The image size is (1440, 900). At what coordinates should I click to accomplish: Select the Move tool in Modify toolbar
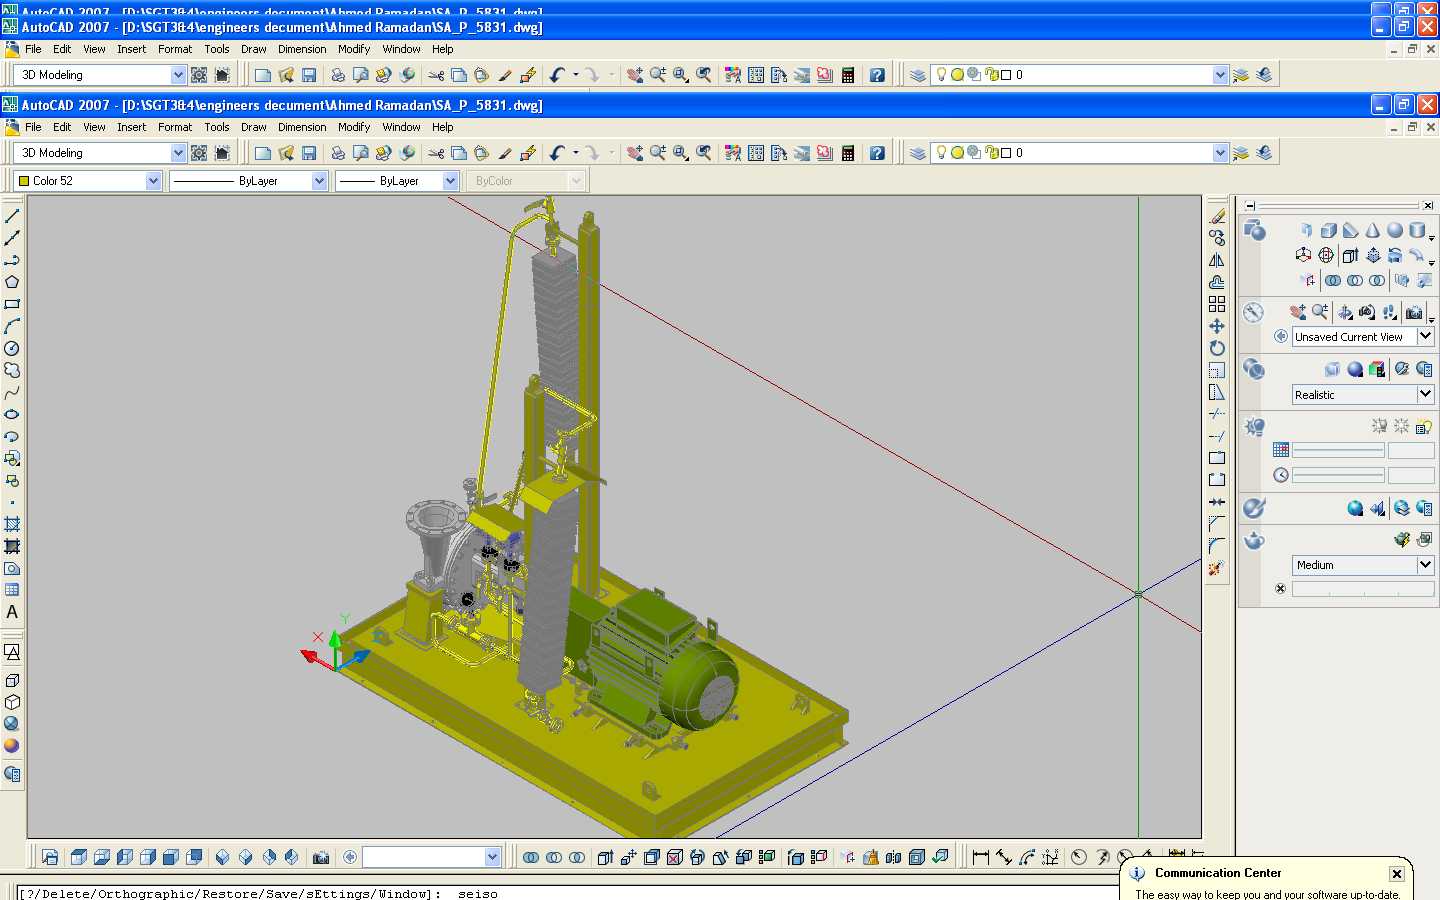(x=1217, y=326)
